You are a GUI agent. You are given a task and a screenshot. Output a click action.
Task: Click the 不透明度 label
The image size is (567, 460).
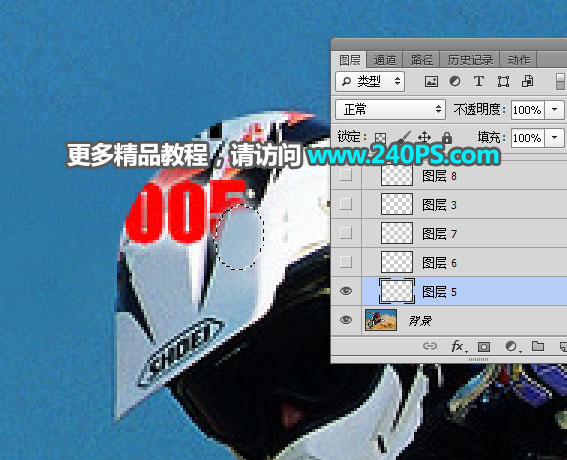point(479,109)
